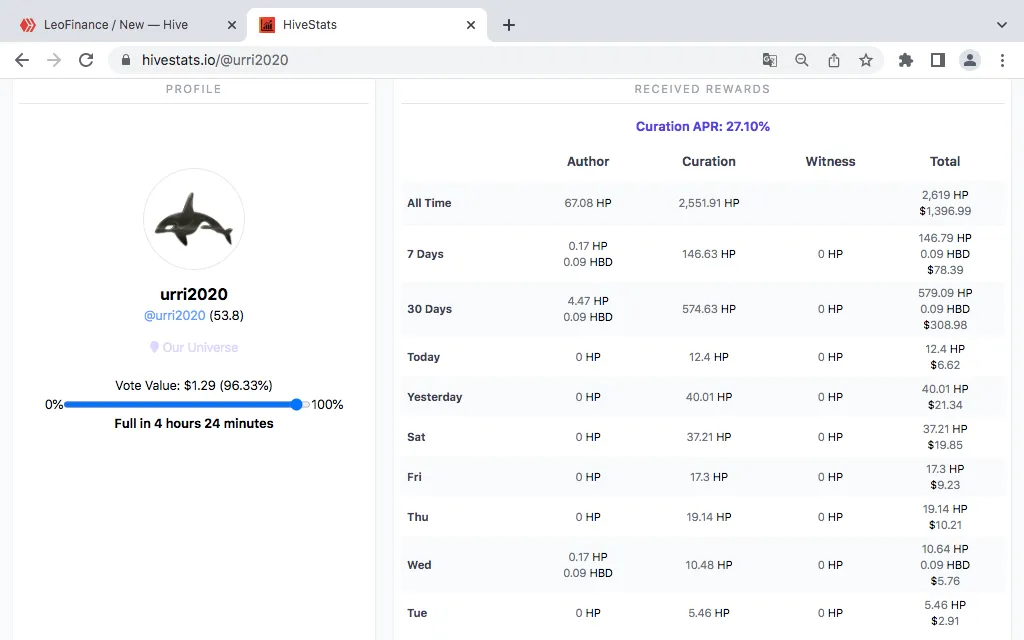Close the HiveStats tab
This screenshot has height=640, width=1024.
pyautogui.click(x=471, y=25)
